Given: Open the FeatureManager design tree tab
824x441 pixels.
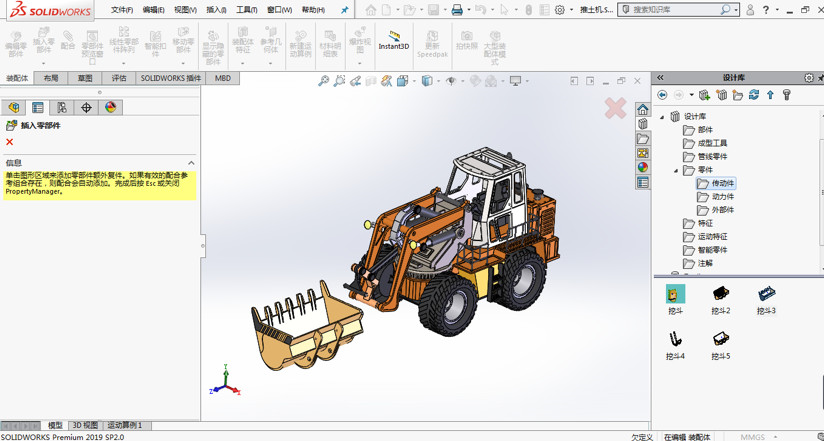Looking at the screenshot, I should [14, 107].
